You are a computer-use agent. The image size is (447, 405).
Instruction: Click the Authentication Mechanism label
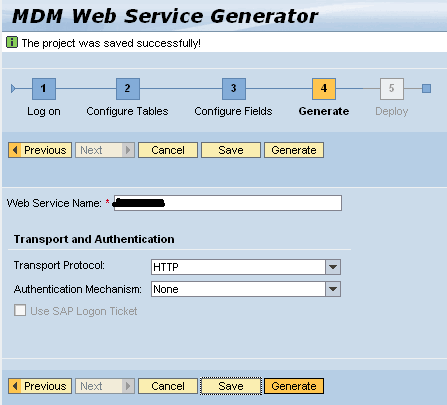point(78,289)
